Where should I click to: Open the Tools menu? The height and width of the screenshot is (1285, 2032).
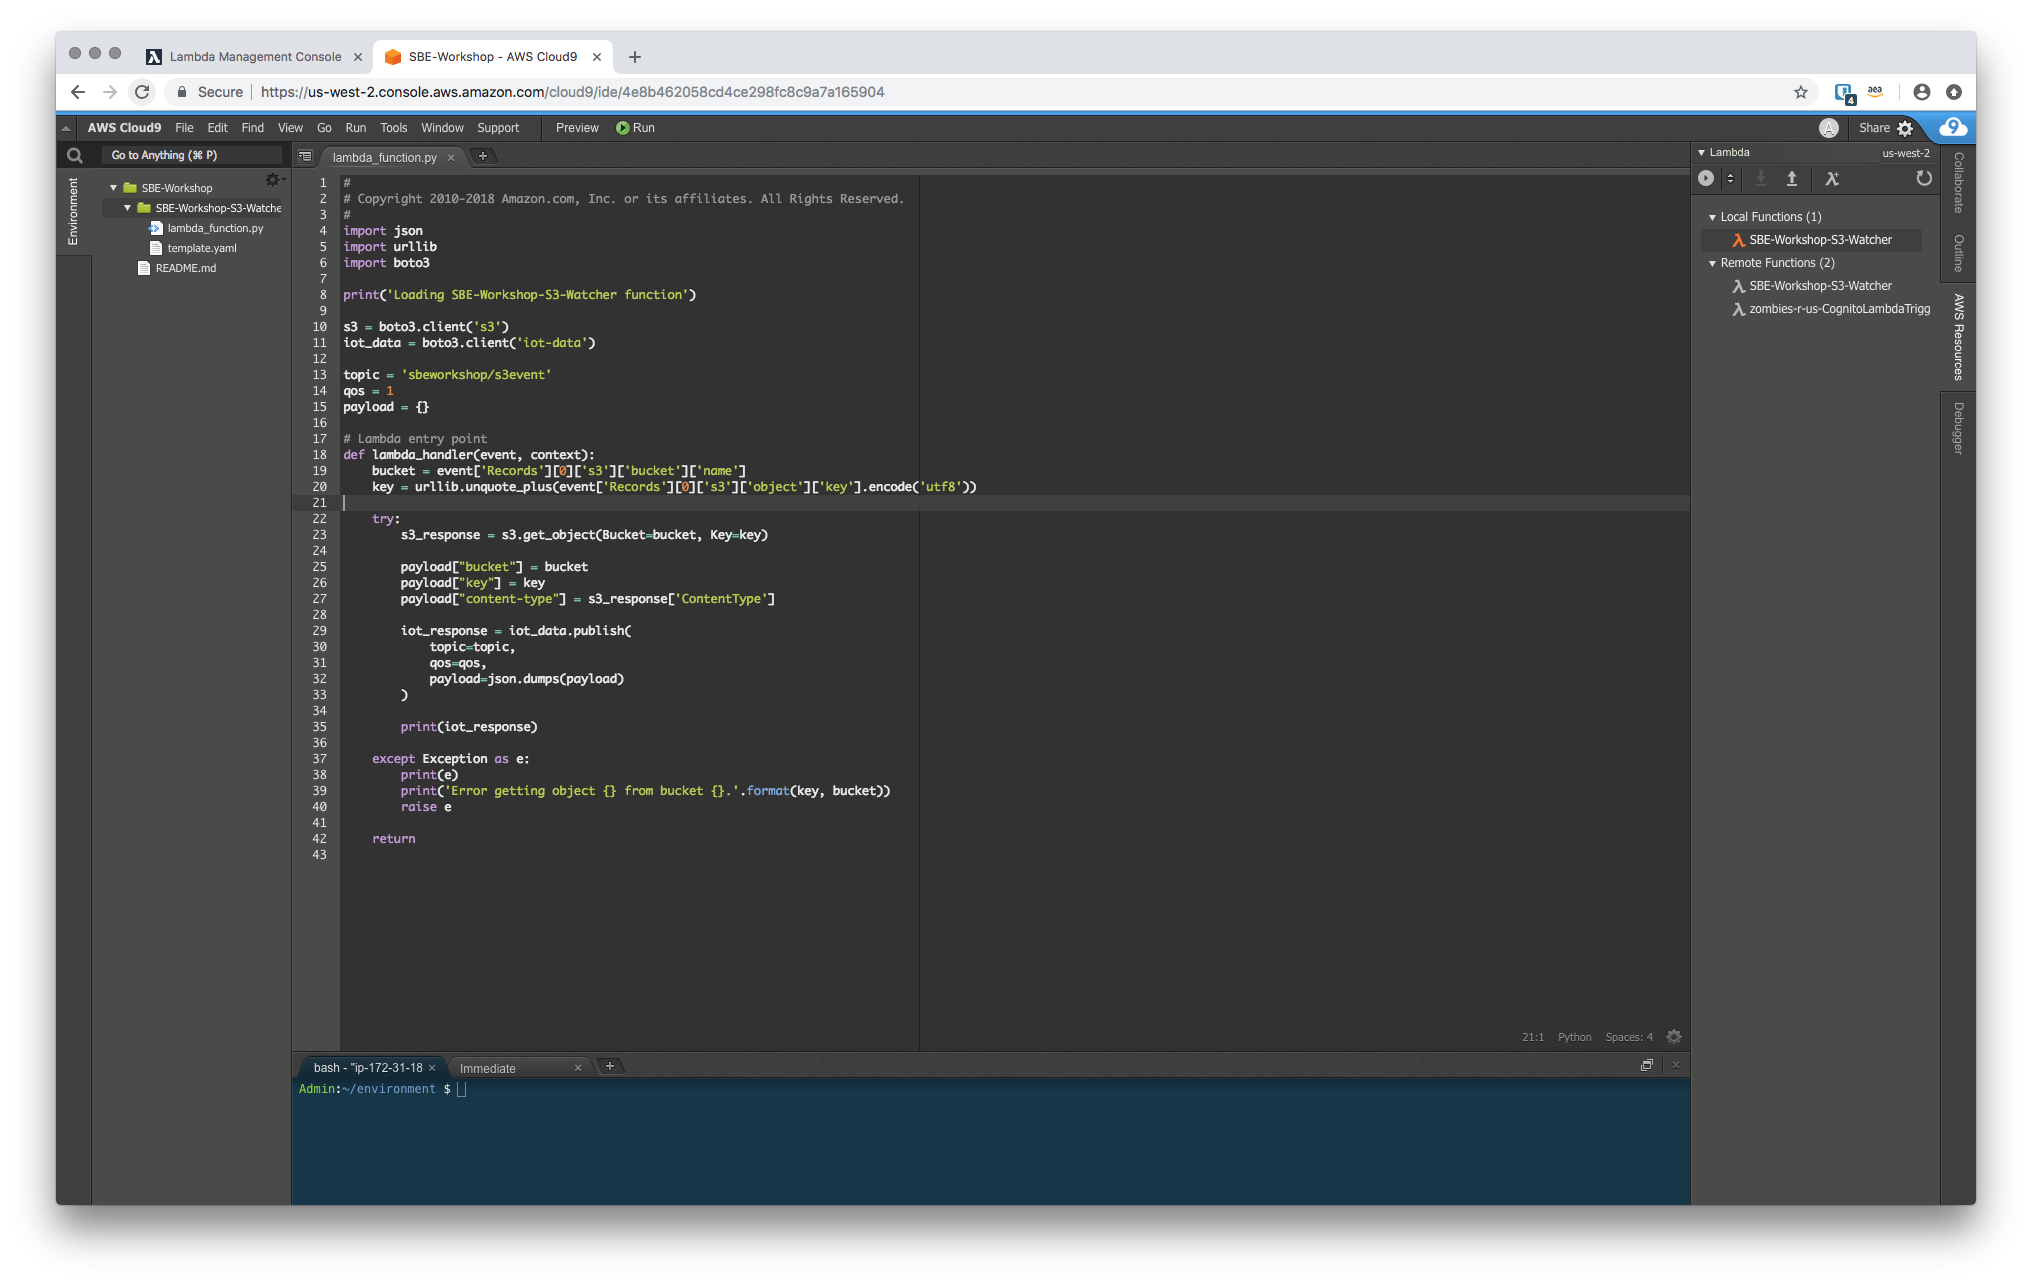point(393,128)
